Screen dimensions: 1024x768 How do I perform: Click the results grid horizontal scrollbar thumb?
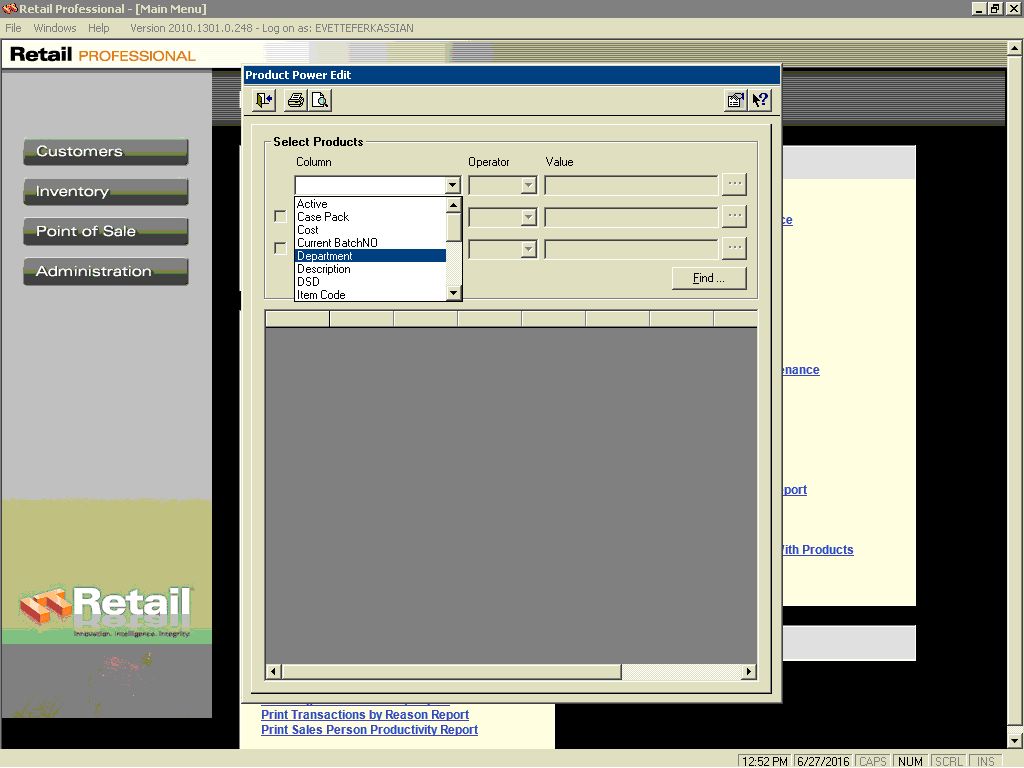pyautogui.click(x=451, y=671)
